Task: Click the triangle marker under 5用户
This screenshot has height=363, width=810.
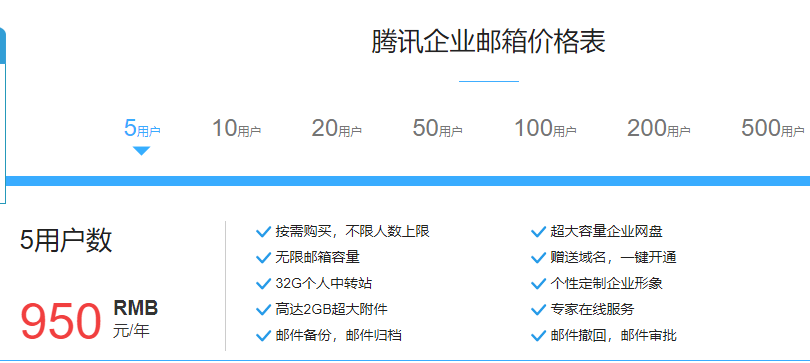Action: pos(141,151)
